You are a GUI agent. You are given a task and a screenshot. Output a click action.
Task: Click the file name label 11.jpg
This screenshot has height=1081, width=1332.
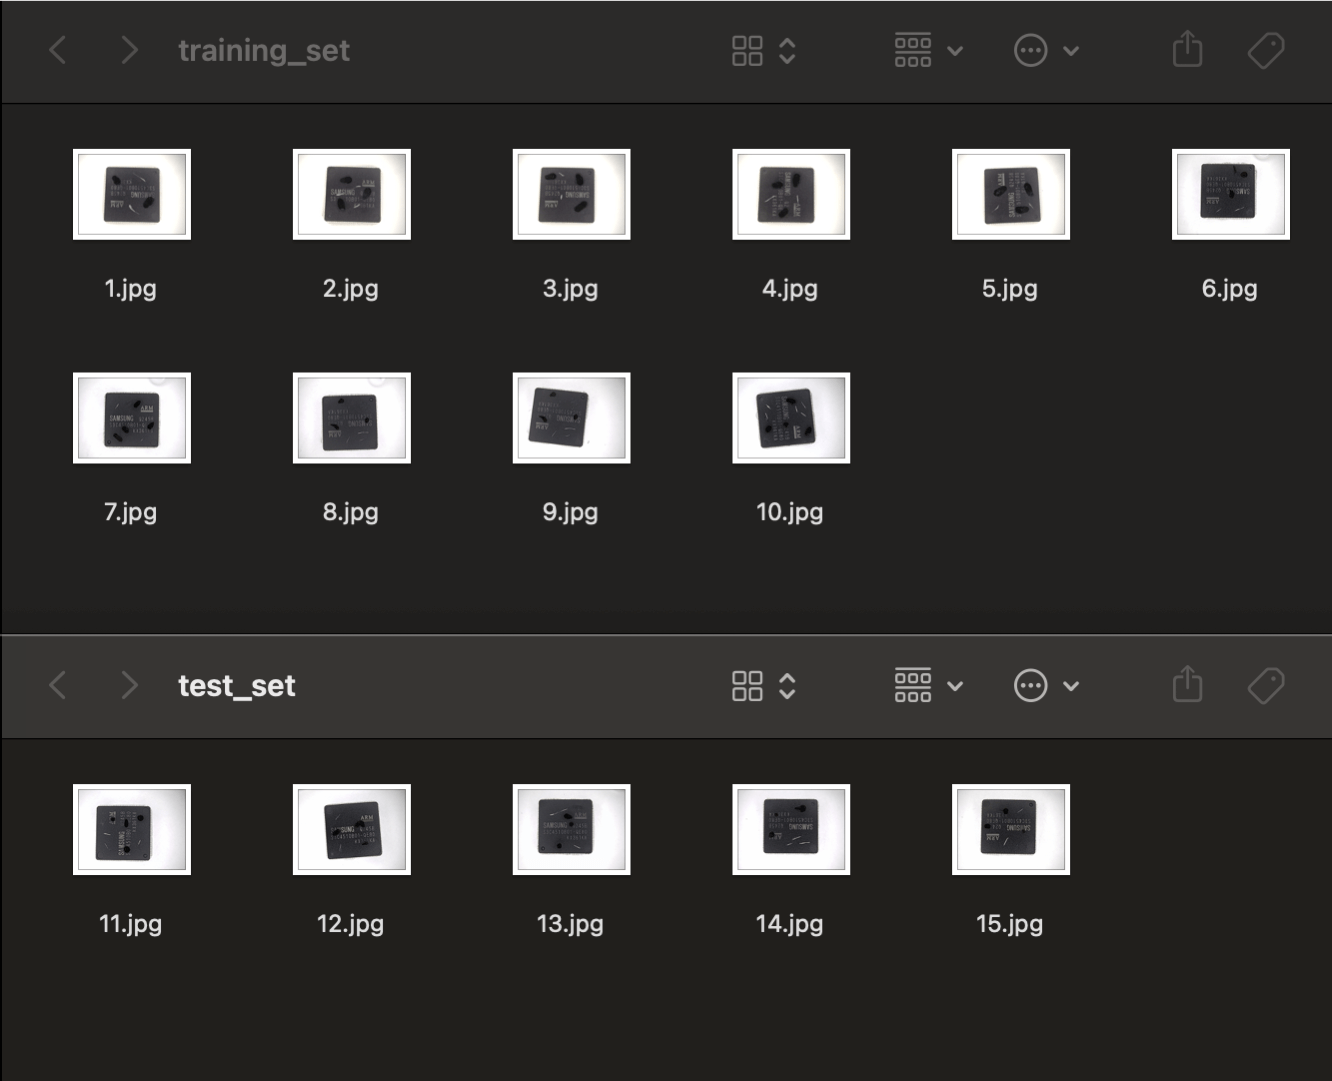[x=131, y=924]
